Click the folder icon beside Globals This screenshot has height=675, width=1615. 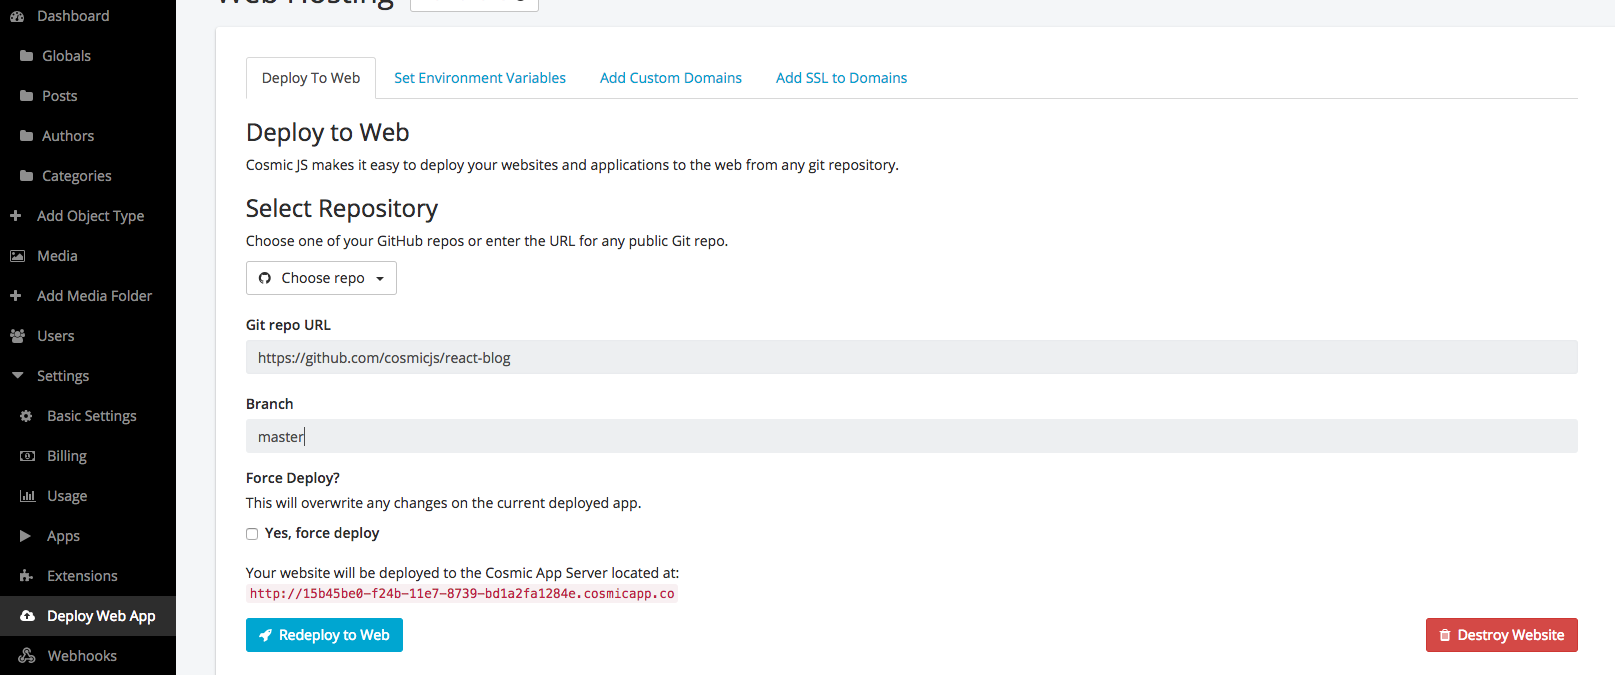click(27, 56)
